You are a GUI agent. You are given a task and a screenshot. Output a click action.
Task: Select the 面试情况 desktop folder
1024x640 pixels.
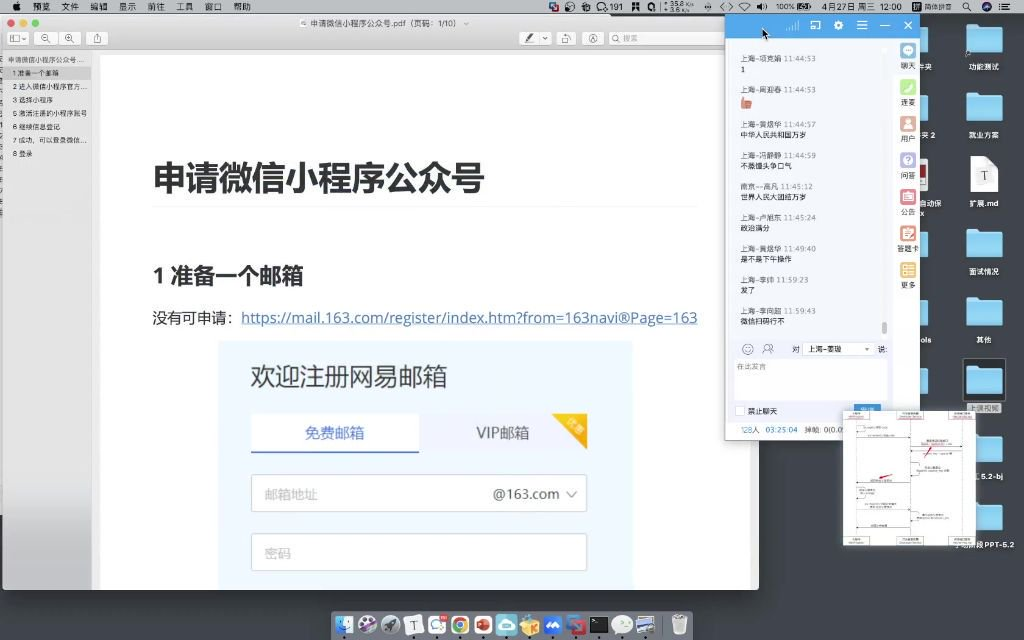984,251
